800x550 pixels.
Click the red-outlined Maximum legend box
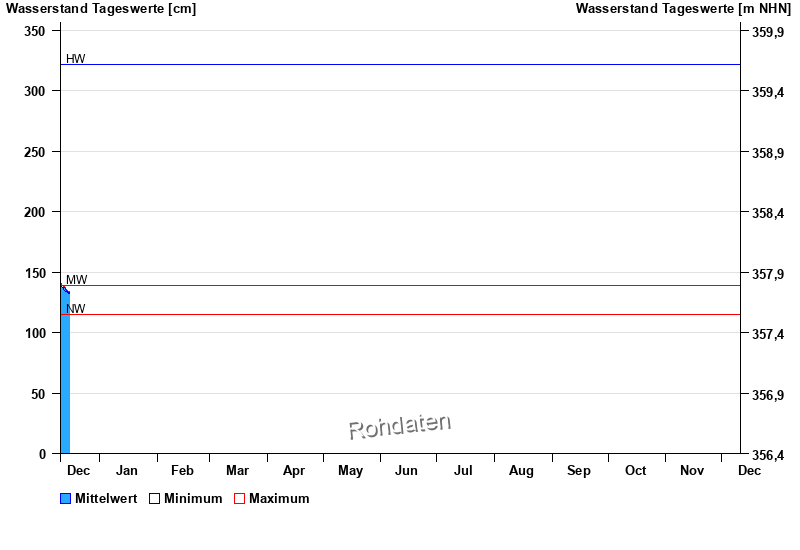click(239, 499)
